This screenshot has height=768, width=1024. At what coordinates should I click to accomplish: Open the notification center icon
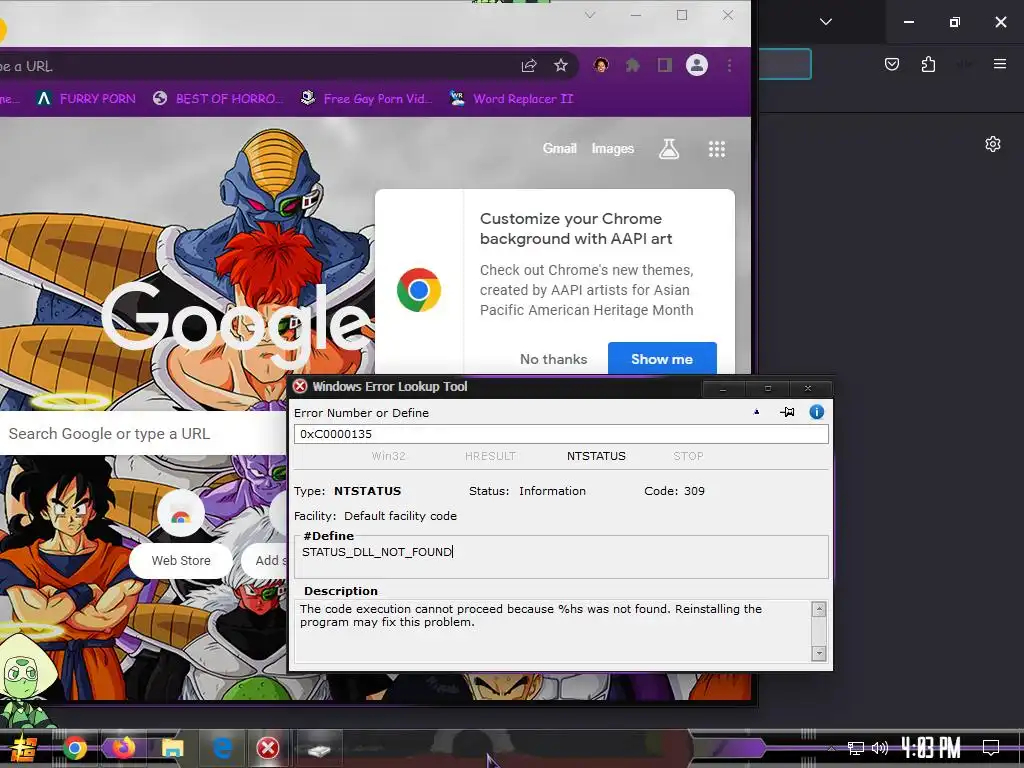click(991, 748)
